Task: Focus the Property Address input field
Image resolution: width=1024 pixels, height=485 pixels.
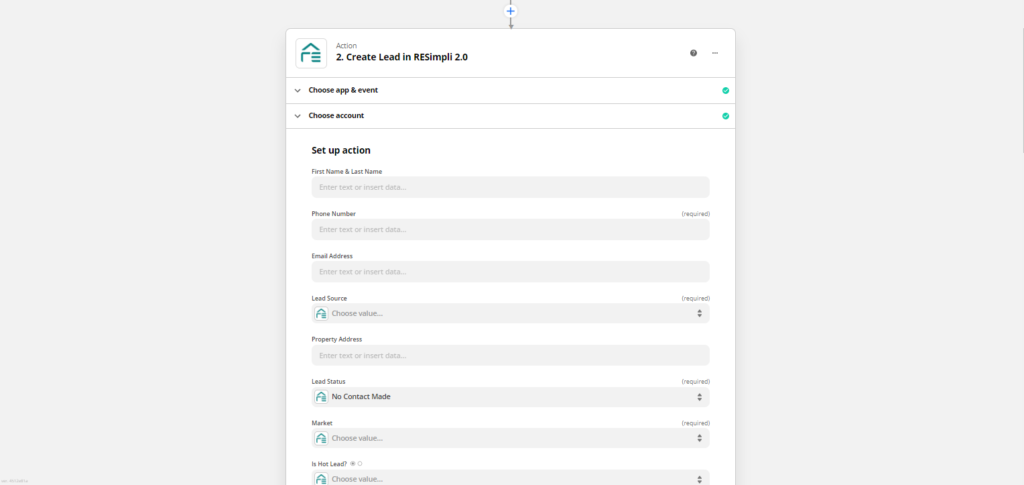Action: [x=511, y=355]
